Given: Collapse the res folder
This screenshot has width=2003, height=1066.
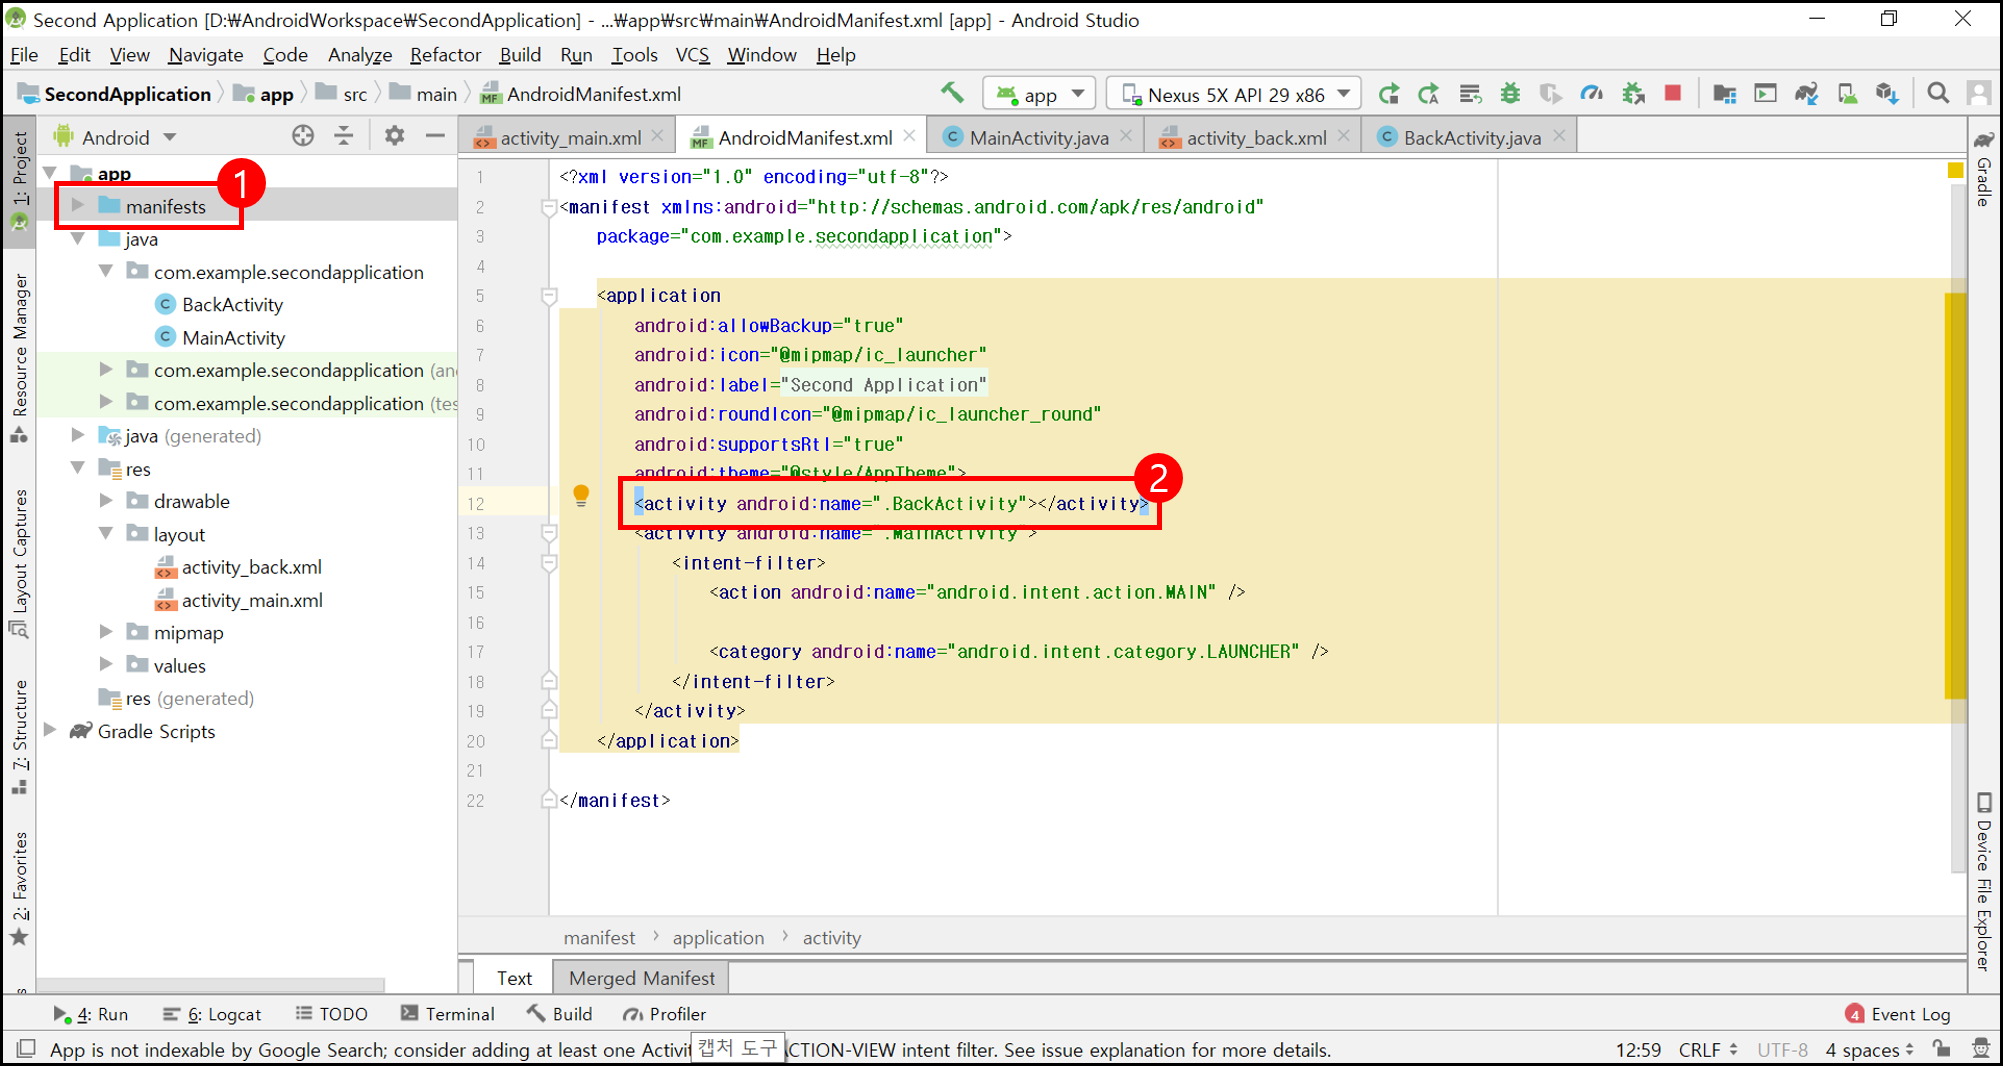Looking at the screenshot, I should [78, 468].
